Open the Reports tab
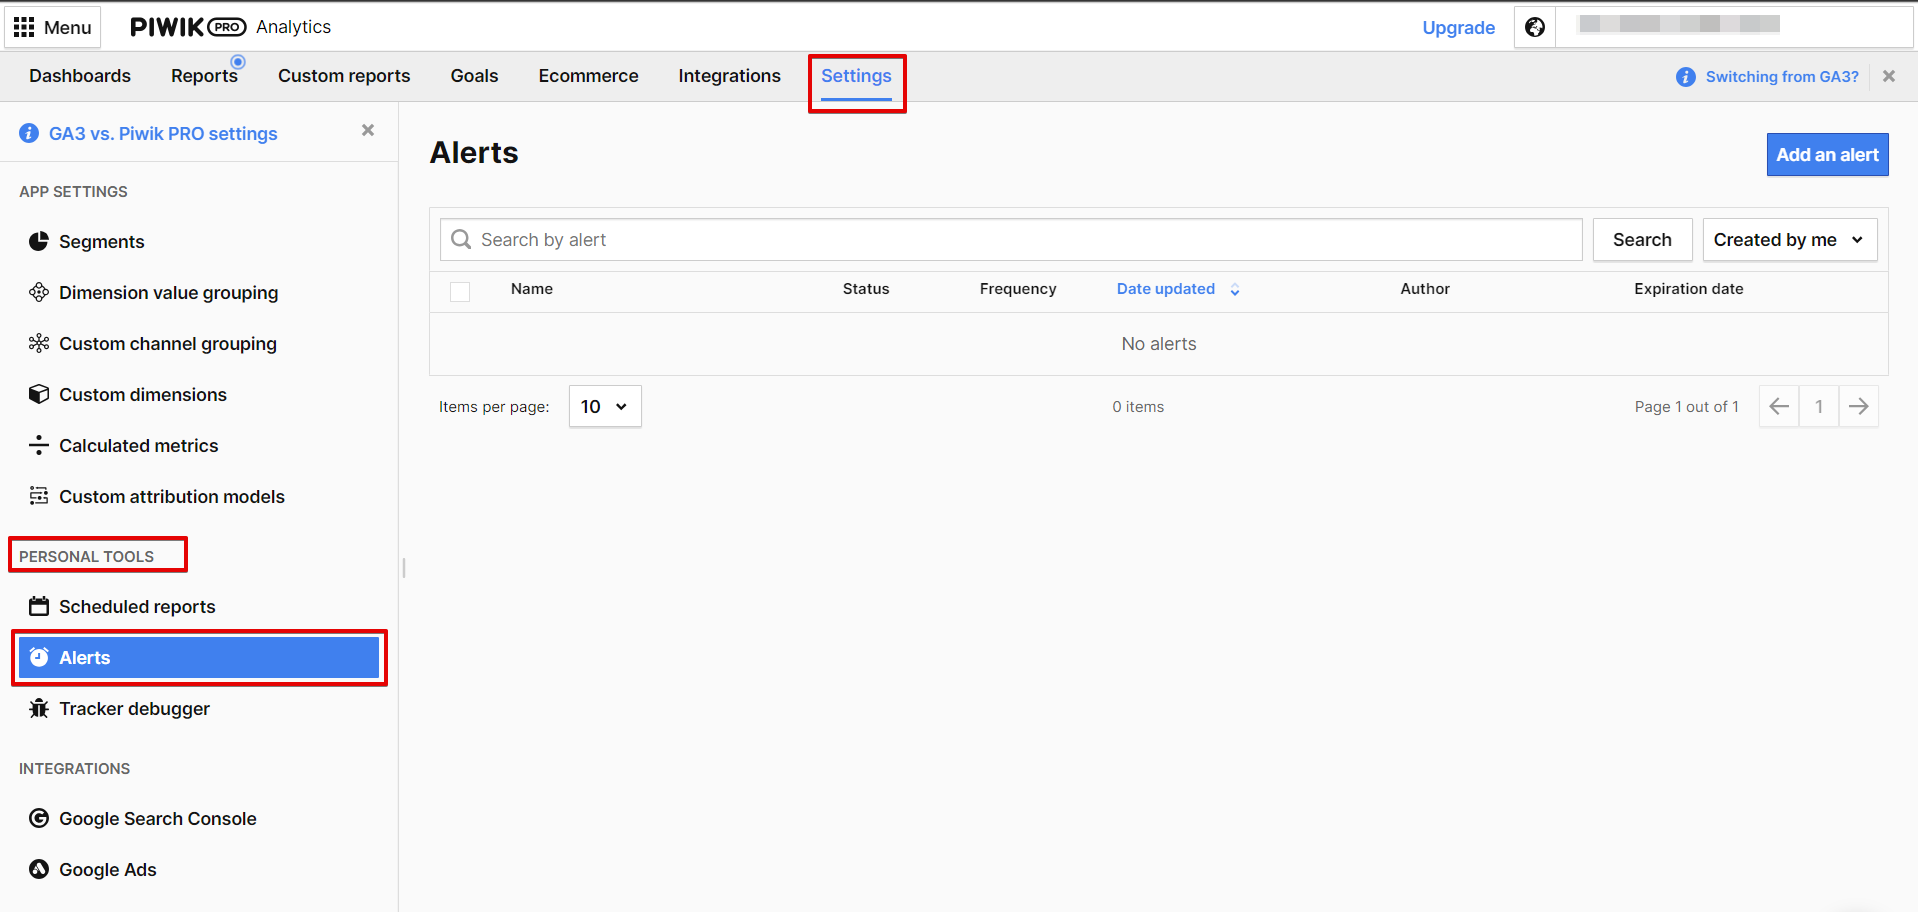The width and height of the screenshot is (1918, 912). coord(204,76)
